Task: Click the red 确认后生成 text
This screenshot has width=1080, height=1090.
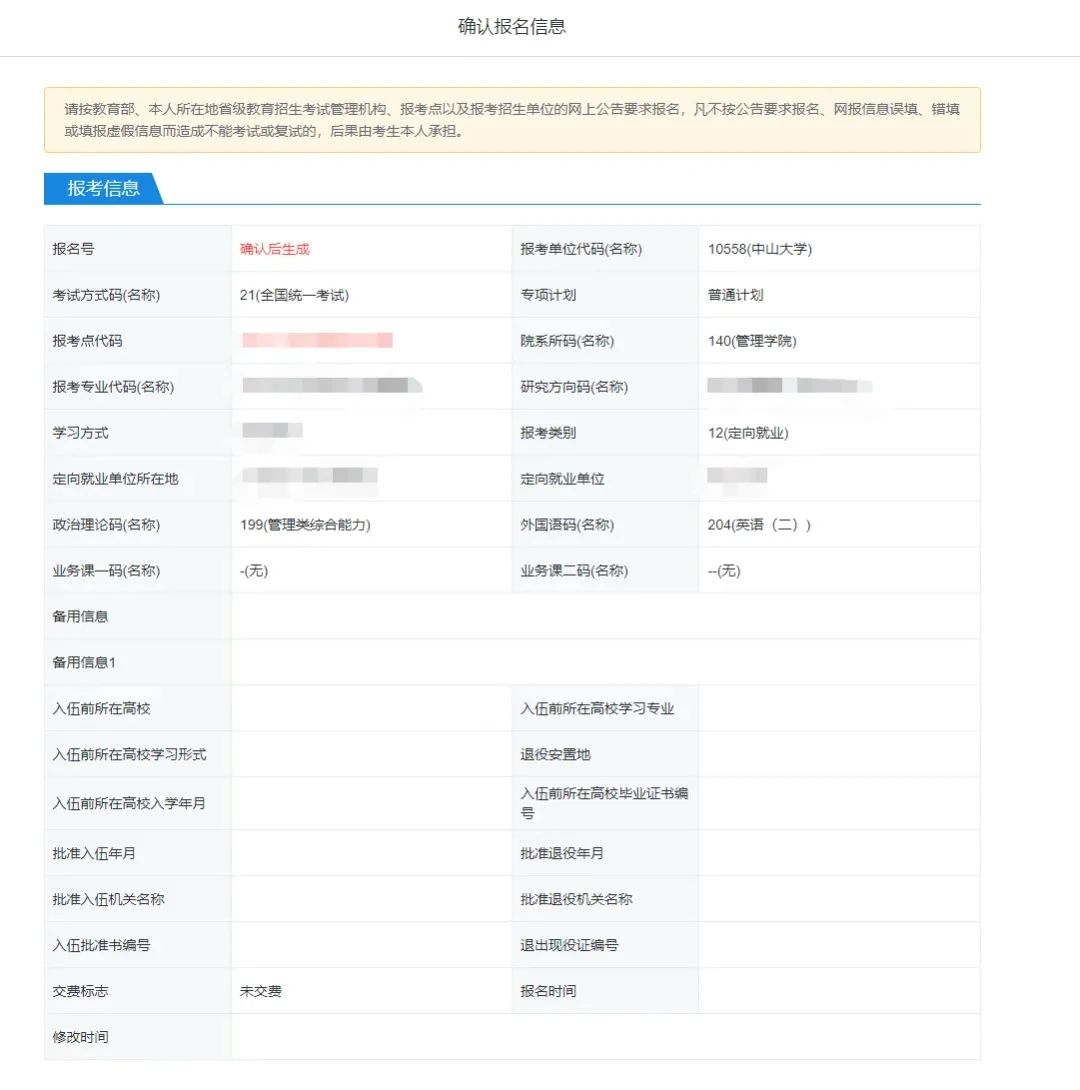Action: (x=275, y=249)
